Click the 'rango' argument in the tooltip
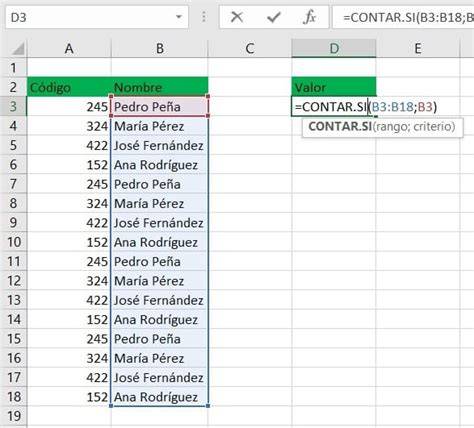 click(x=391, y=127)
